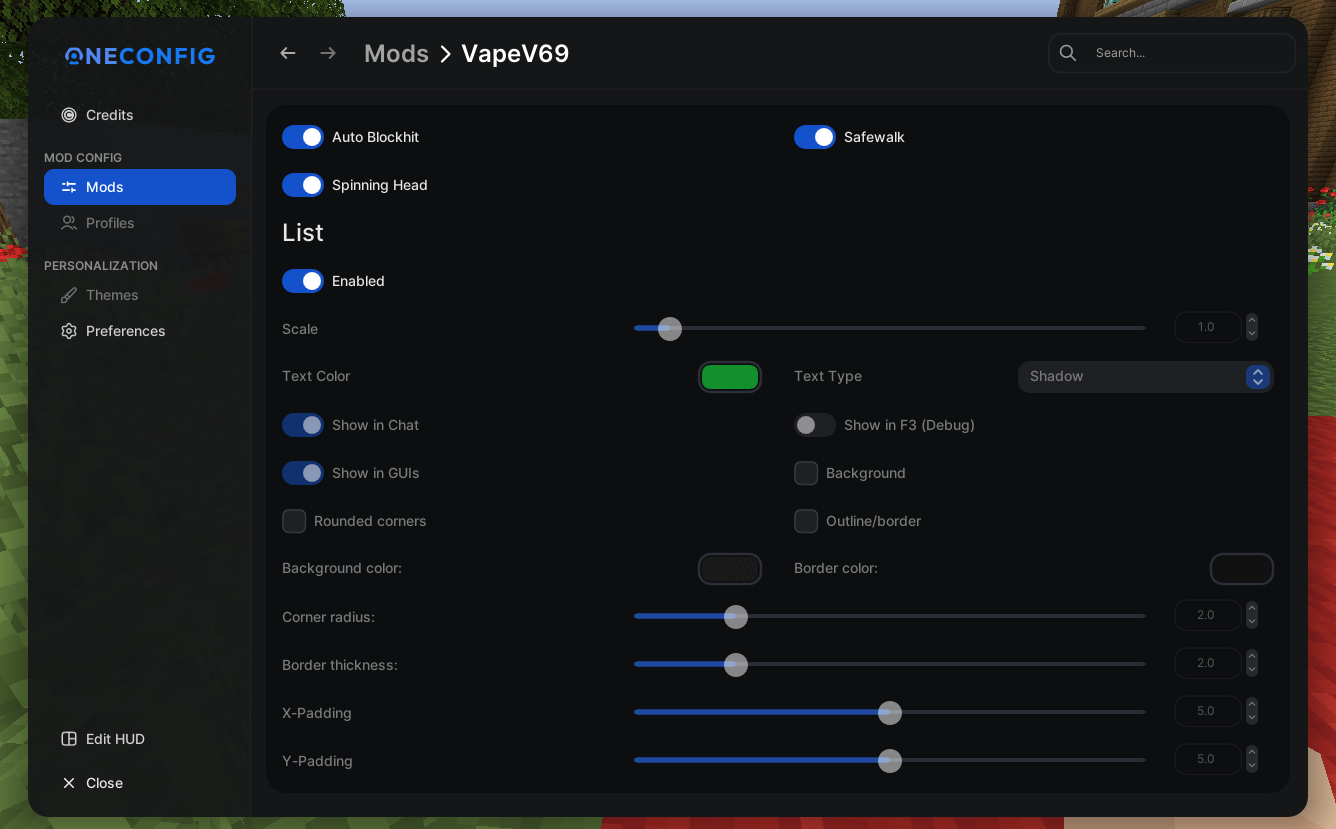Open the Background color swatch
1336x829 pixels.
pyautogui.click(x=730, y=569)
